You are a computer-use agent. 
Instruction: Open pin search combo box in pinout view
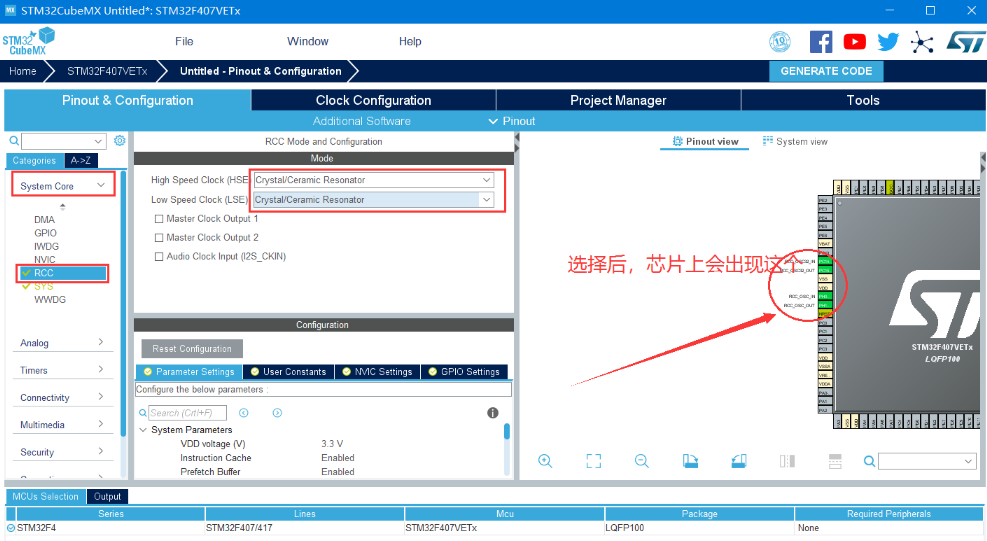point(927,462)
